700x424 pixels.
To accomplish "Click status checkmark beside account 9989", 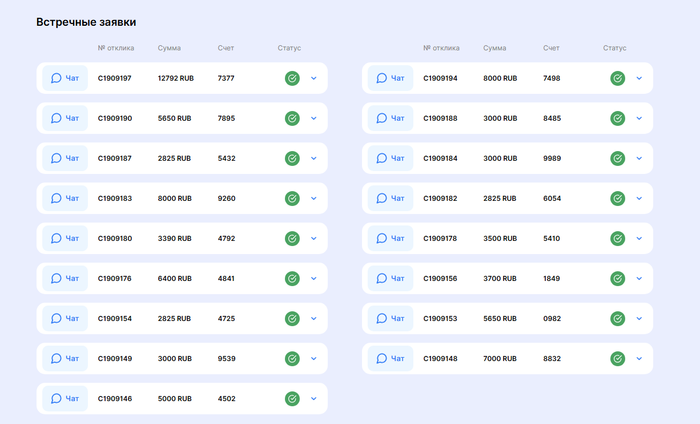I will [617, 158].
